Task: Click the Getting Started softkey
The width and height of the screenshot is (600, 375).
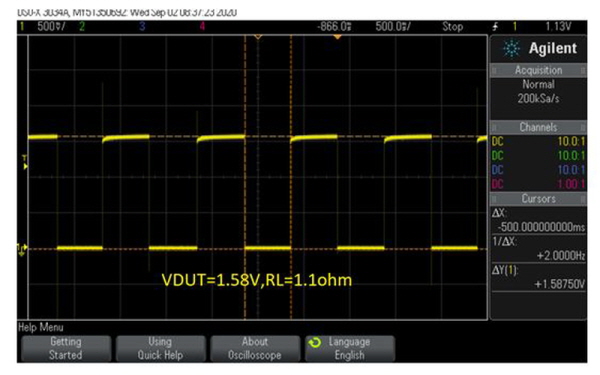Action: click(66, 348)
